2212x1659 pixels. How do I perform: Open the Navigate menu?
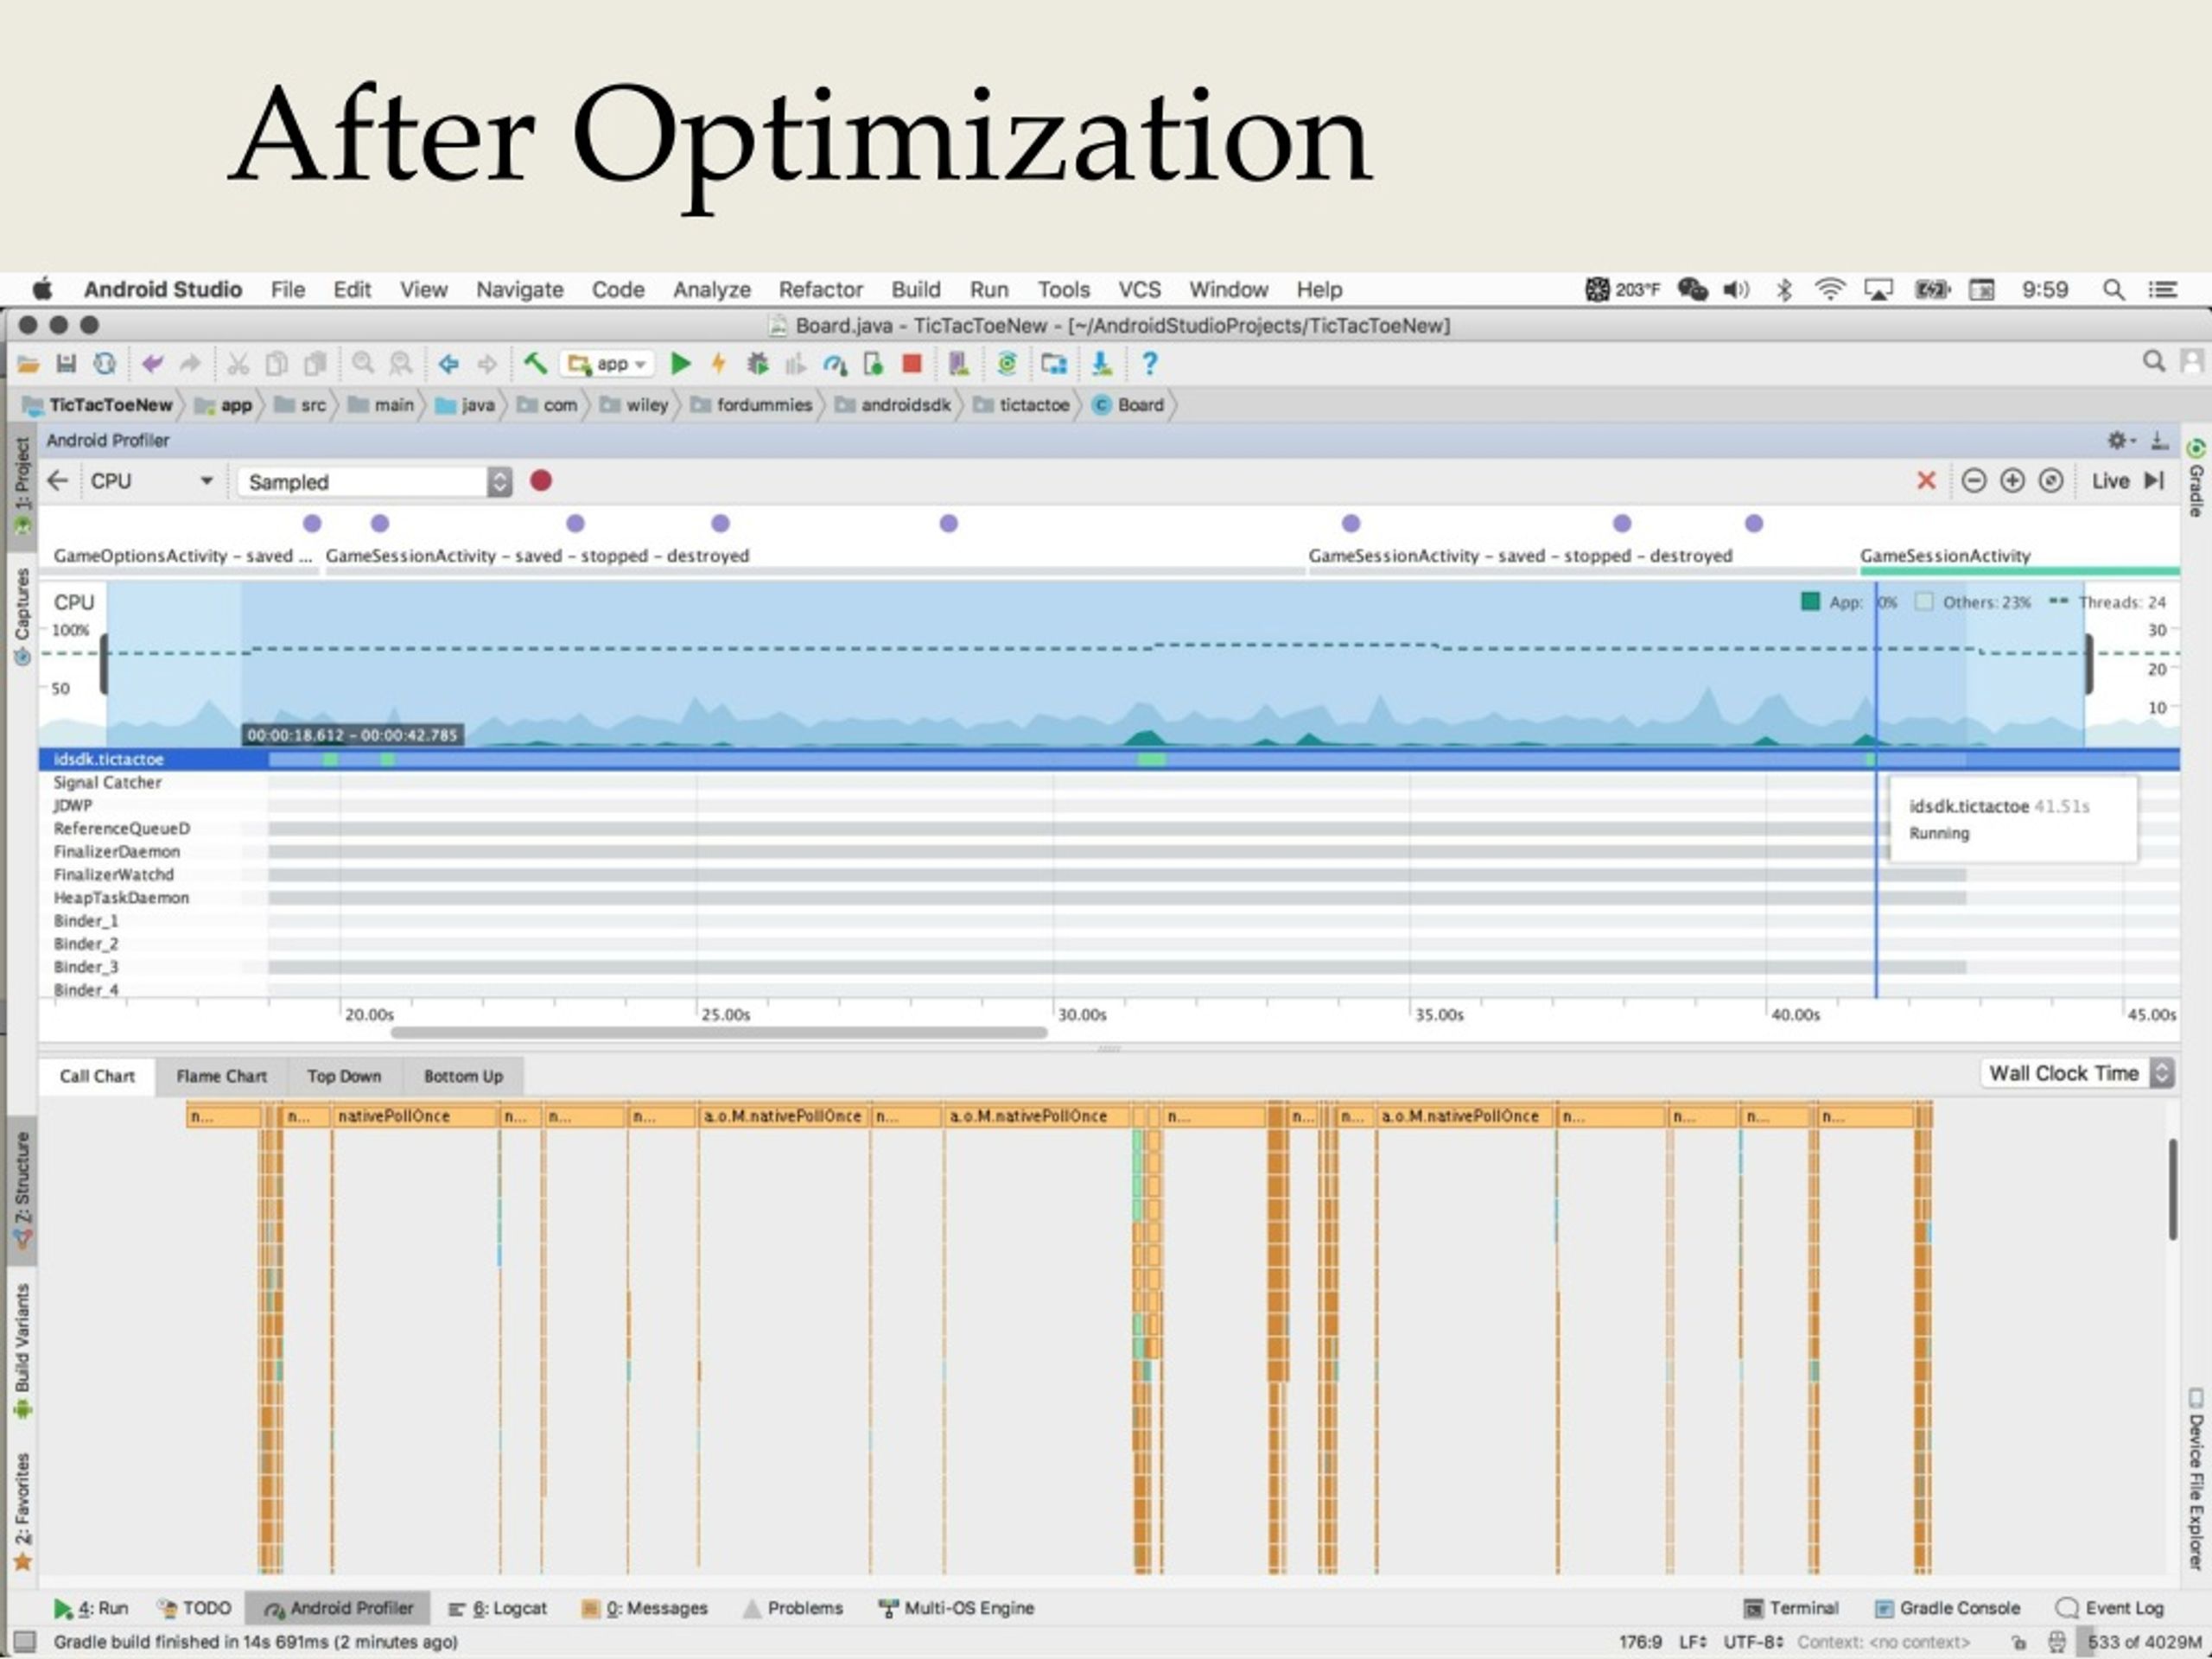click(519, 290)
